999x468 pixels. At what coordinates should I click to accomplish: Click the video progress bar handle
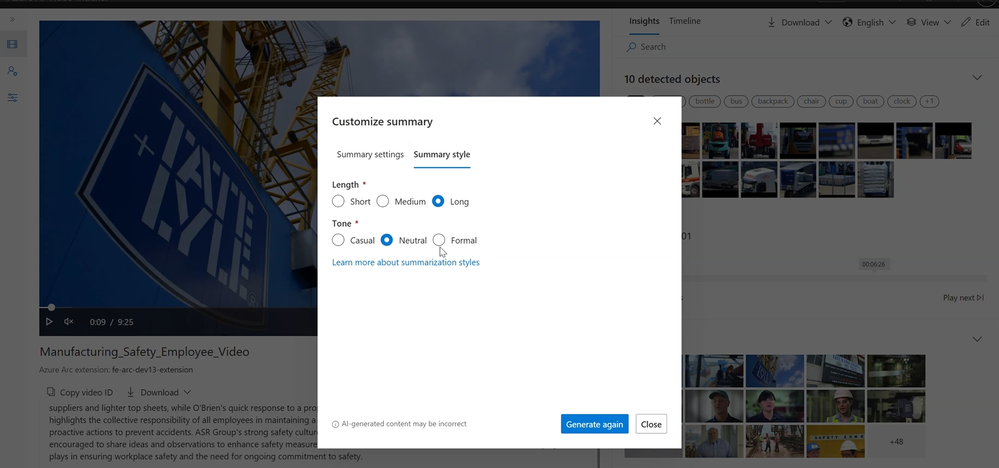click(x=52, y=308)
